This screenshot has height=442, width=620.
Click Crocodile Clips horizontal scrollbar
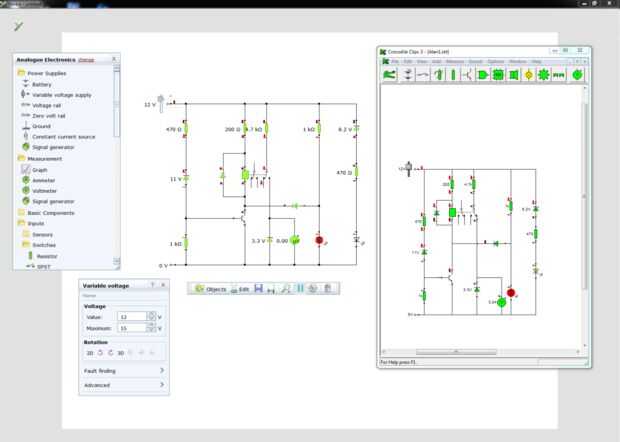tap(456, 351)
